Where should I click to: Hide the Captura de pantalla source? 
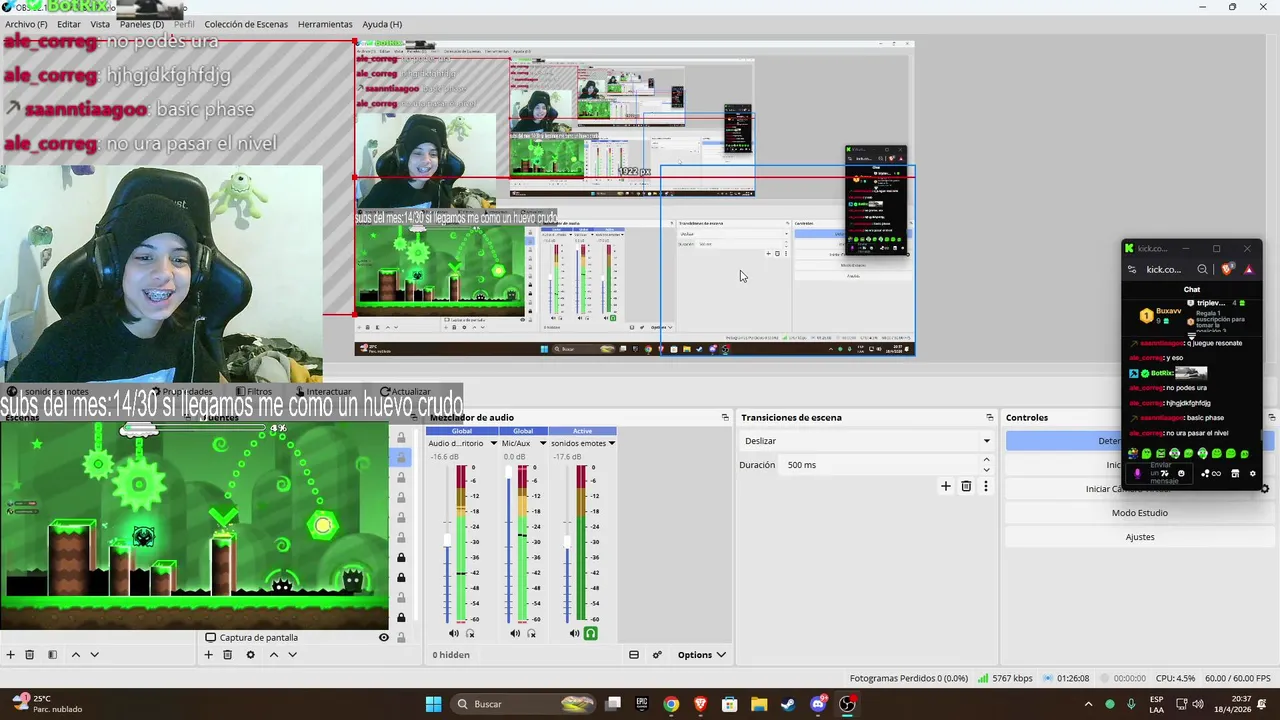[383, 637]
